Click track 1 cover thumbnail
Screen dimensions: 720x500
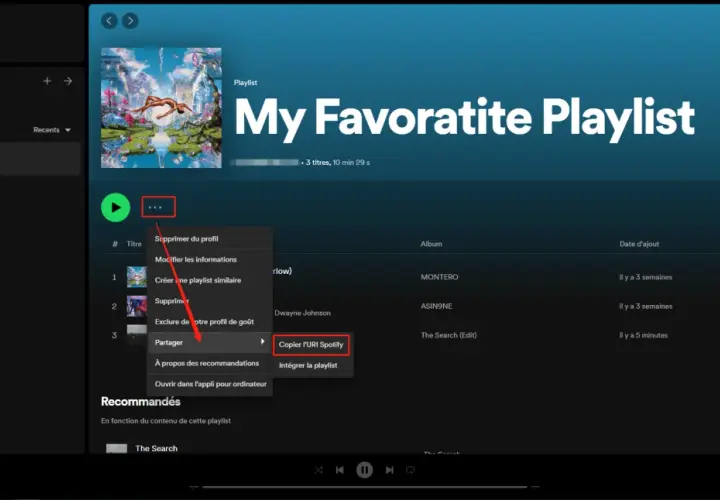pyautogui.click(x=137, y=277)
